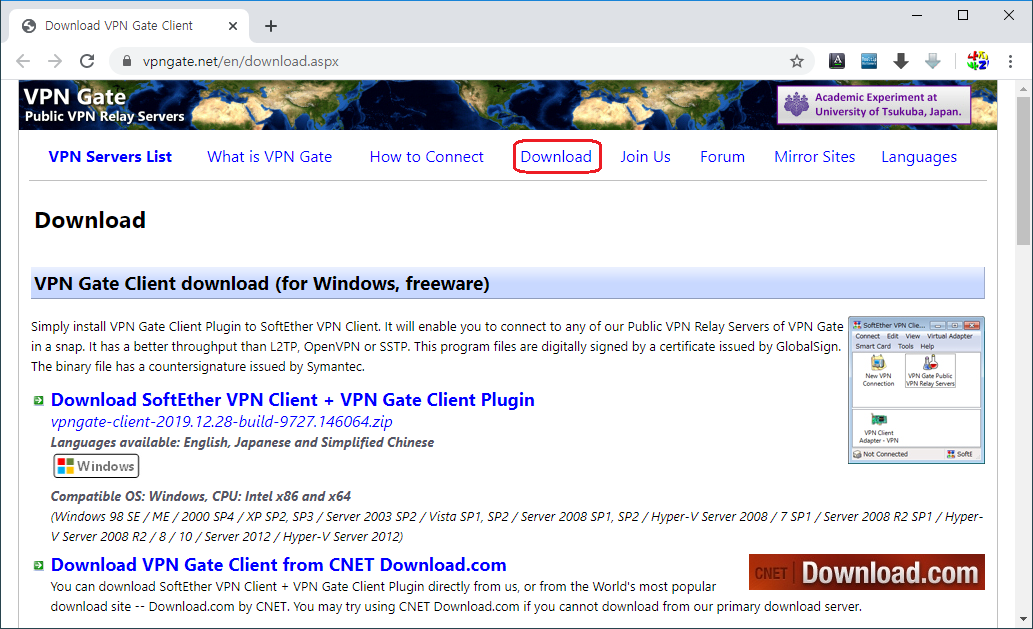Open the Academic Experiment Tsukuba banner
This screenshot has width=1033, height=629.
click(x=874, y=105)
